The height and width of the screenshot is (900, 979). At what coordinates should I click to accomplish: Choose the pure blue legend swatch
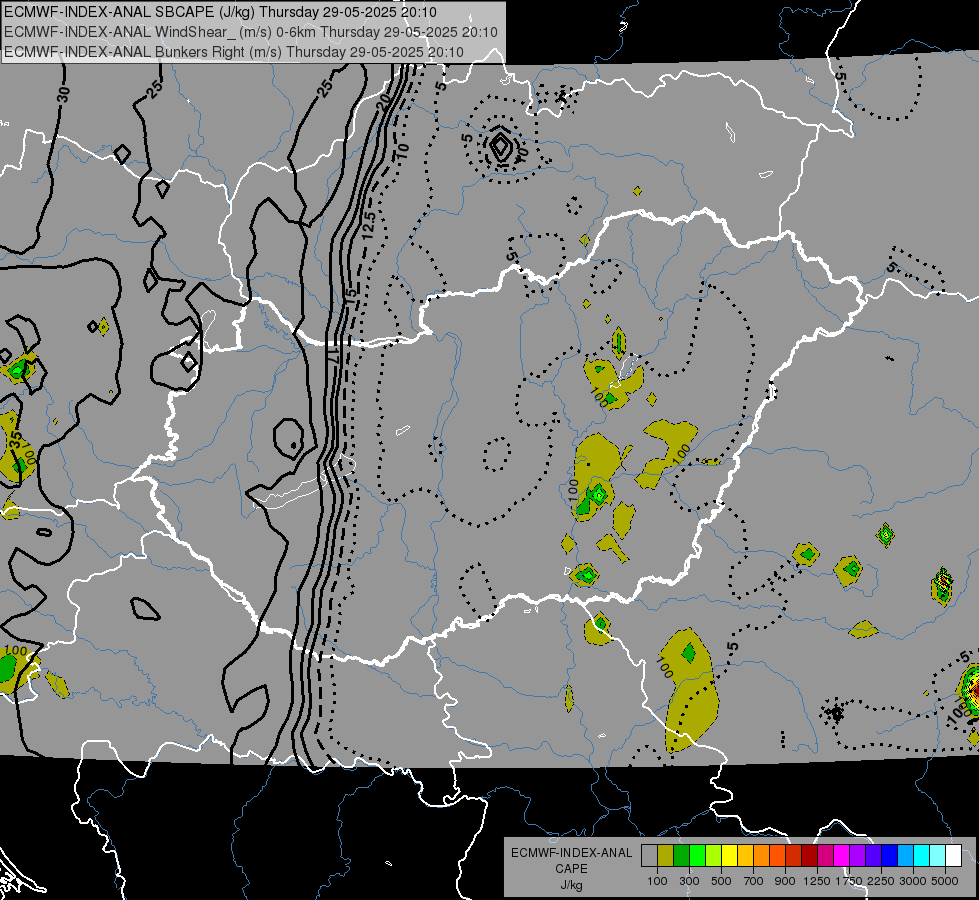pos(890,856)
